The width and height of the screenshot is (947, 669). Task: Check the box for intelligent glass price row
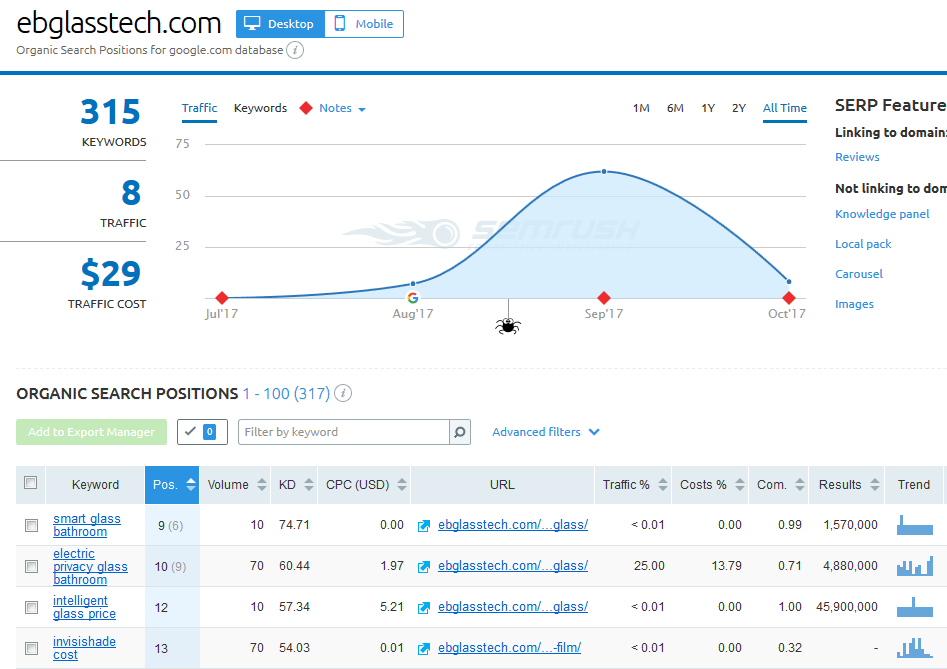(x=31, y=607)
